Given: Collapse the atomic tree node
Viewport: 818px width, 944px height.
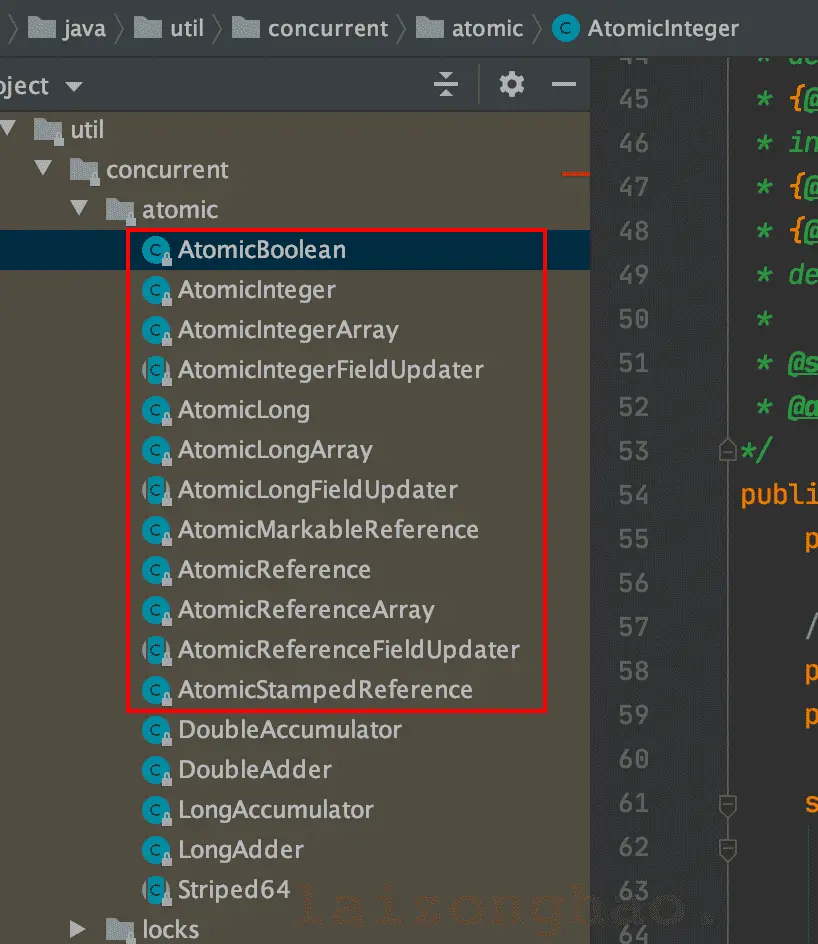Looking at the screenshot, I should [79, 208].
